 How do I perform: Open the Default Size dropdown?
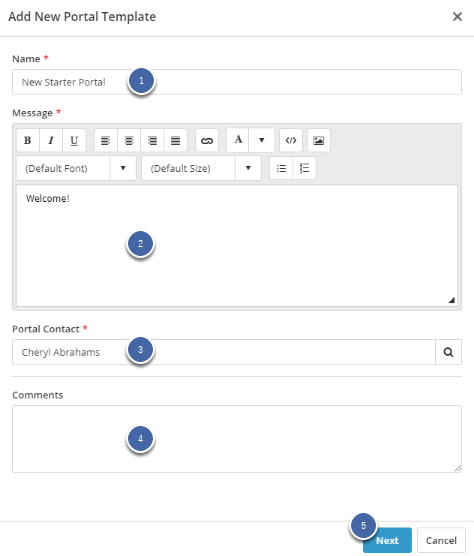[x=201, y=168]
